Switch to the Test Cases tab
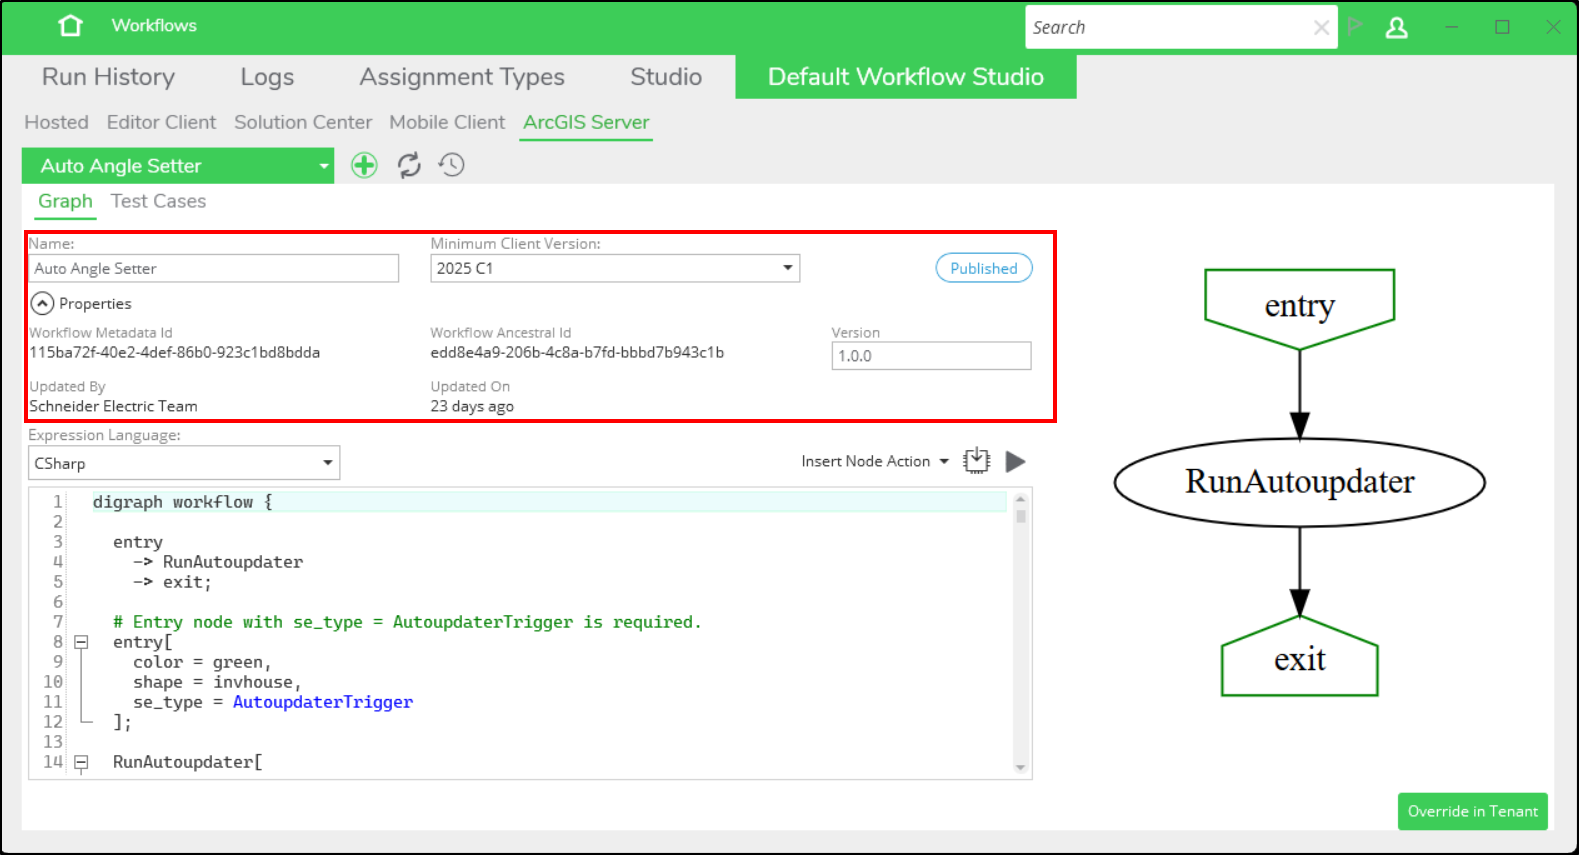Screen dimensions: 1579x855 coord(158,201)
